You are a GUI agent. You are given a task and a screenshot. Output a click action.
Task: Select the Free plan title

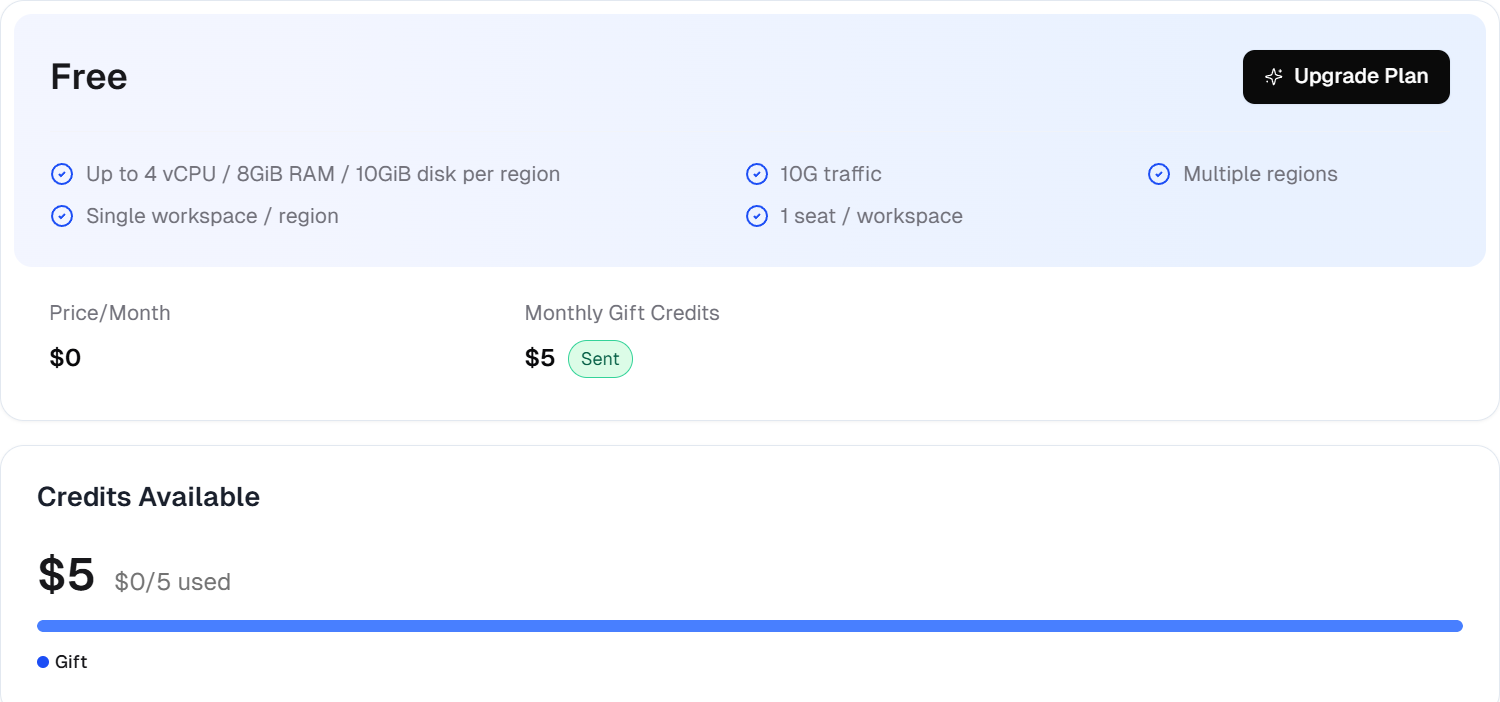89,77
